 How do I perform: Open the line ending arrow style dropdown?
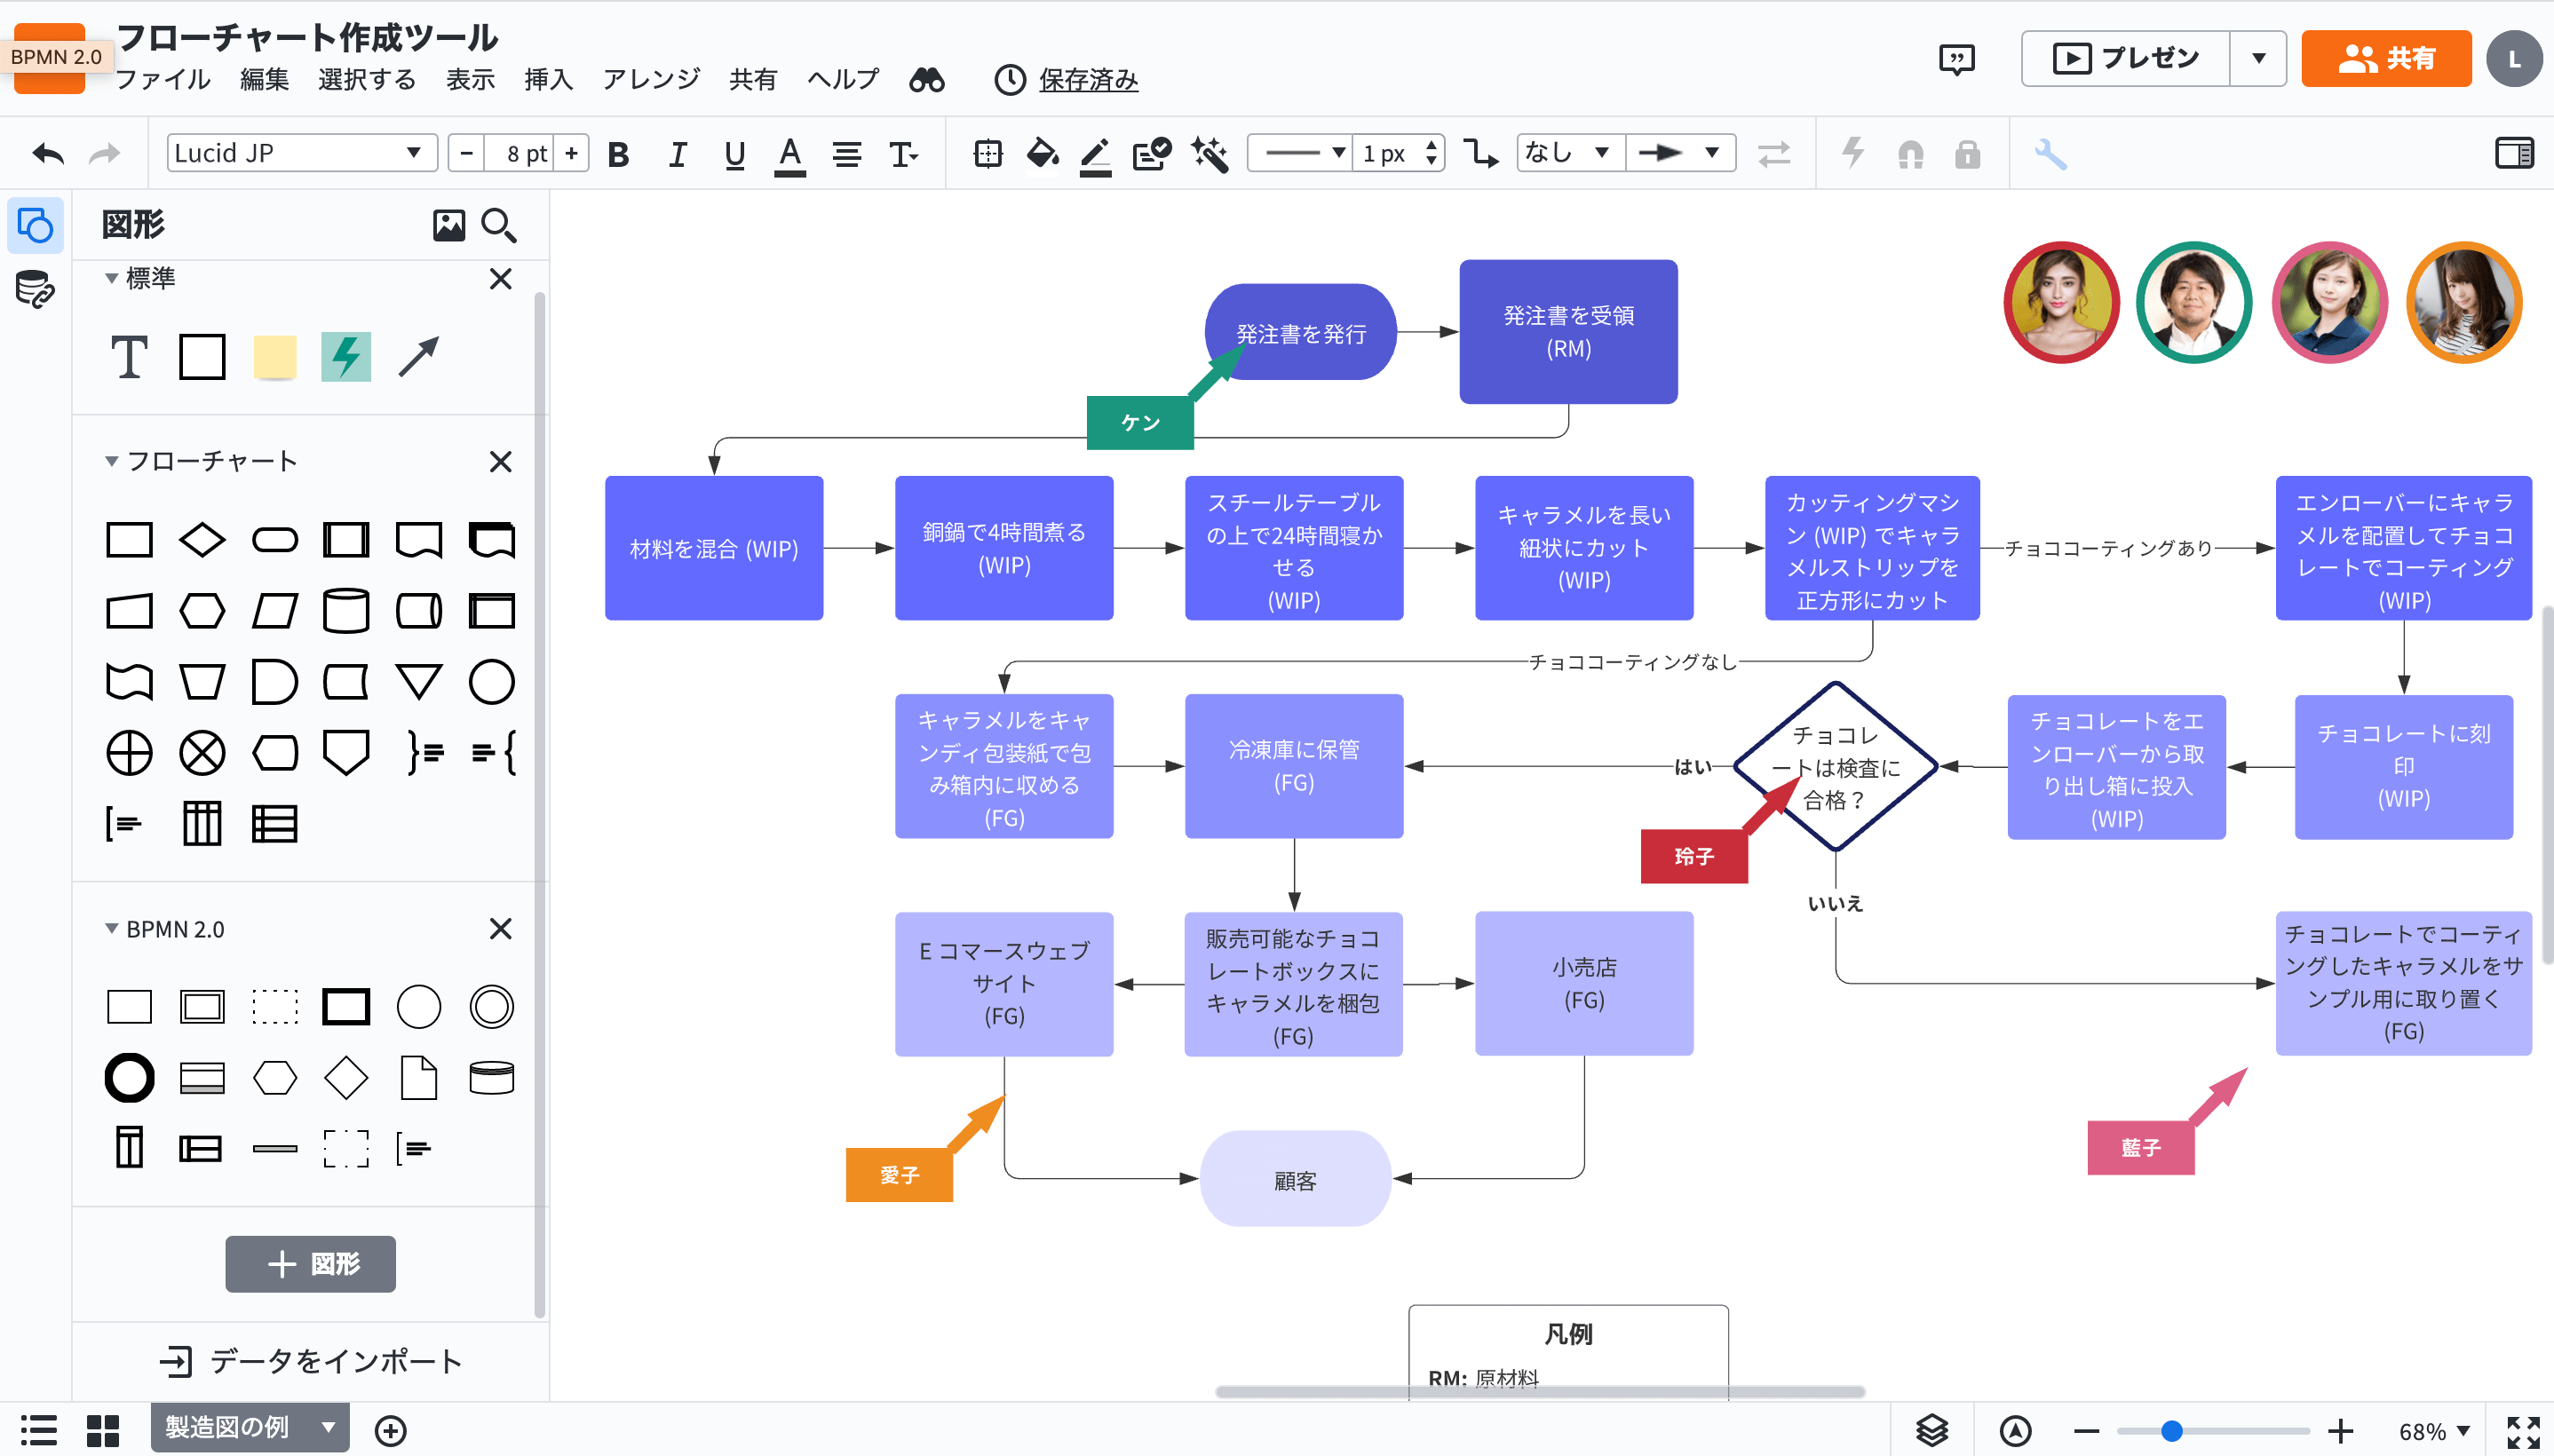[x=1681, y=152]
